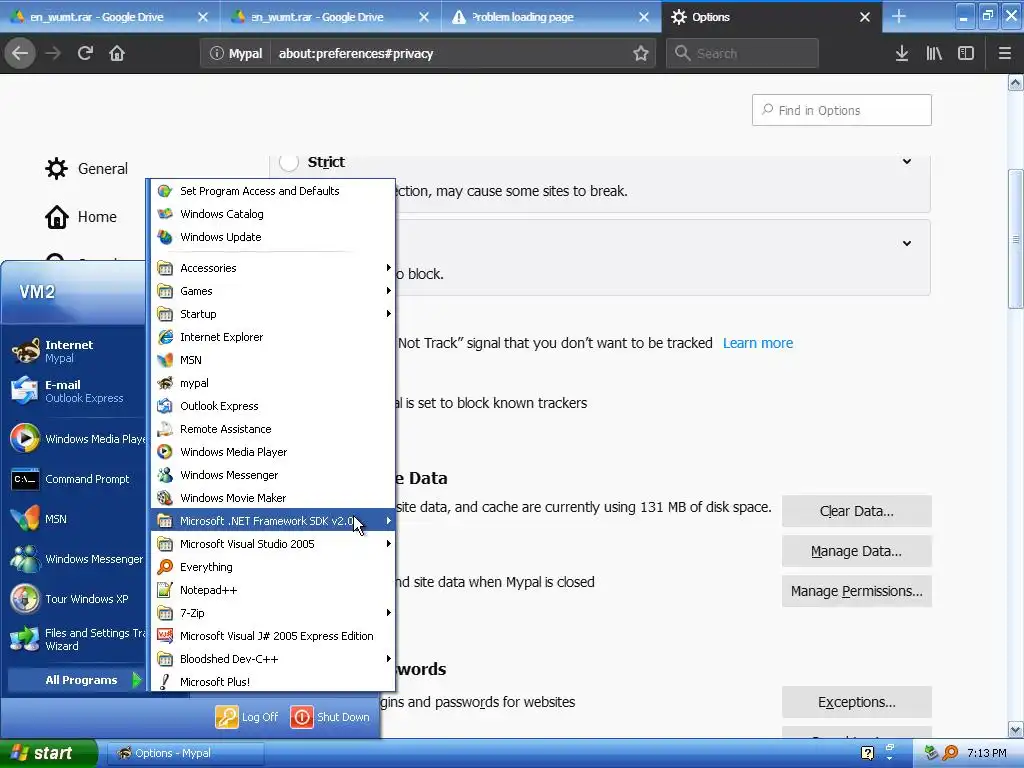Viewport: 1024px width, 768px height.
Task: Open a new tab with plus icon
Action: (899, 16)
